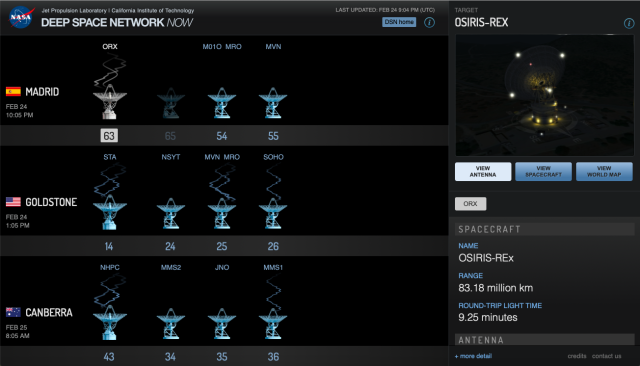
Task: Switch to View World Map tab
Action: 604,171
